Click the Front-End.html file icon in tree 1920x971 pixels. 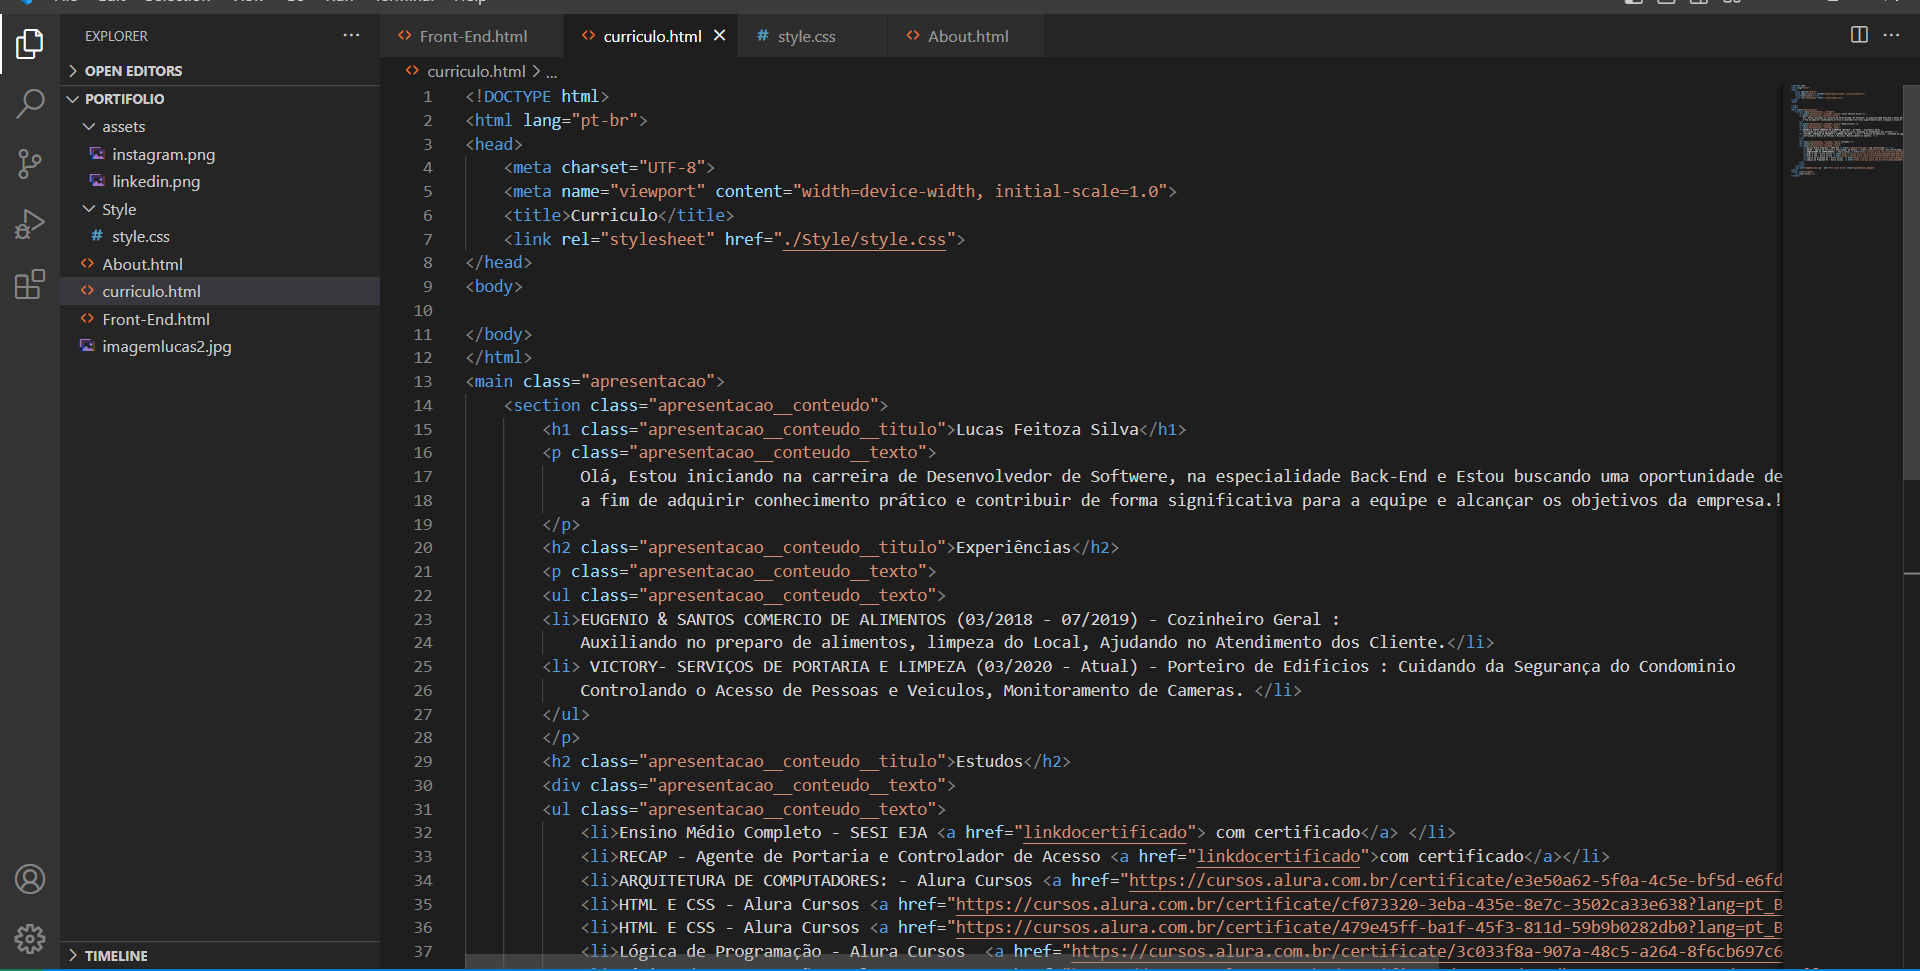87,319
